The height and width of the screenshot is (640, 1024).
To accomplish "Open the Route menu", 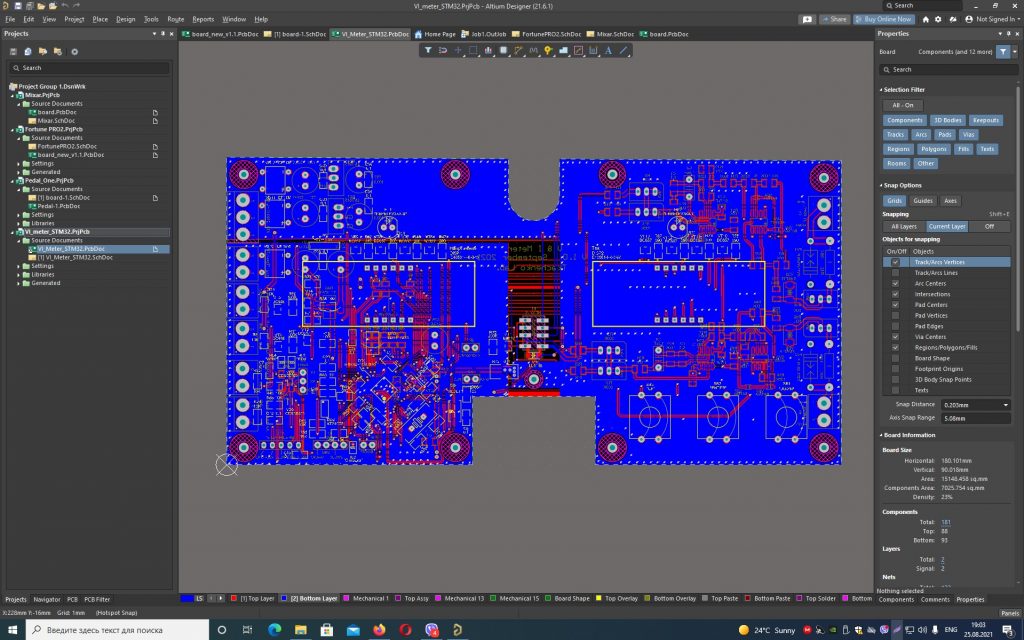I will click(175, 19).
